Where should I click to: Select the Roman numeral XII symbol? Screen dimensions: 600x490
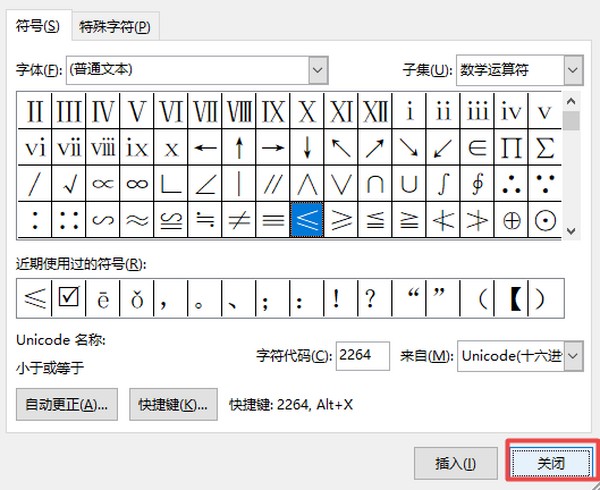(x=375, y=111)
